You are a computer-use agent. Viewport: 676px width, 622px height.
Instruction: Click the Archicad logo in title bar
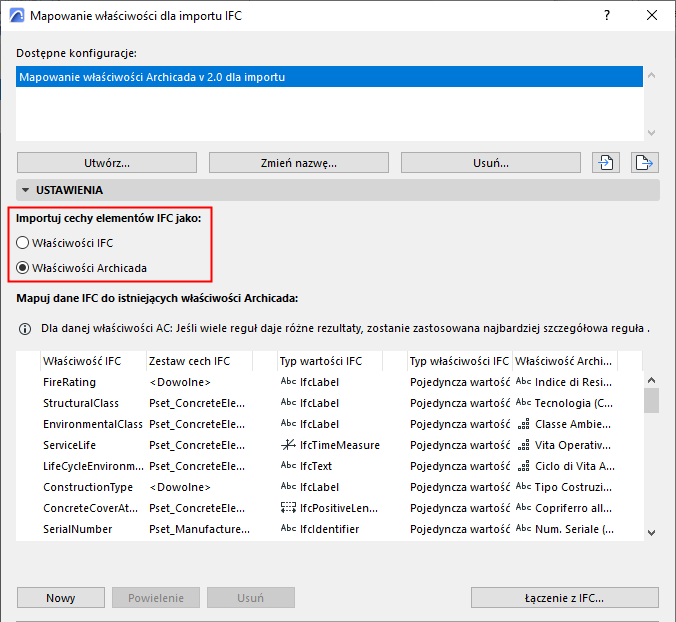coord(17,16)
